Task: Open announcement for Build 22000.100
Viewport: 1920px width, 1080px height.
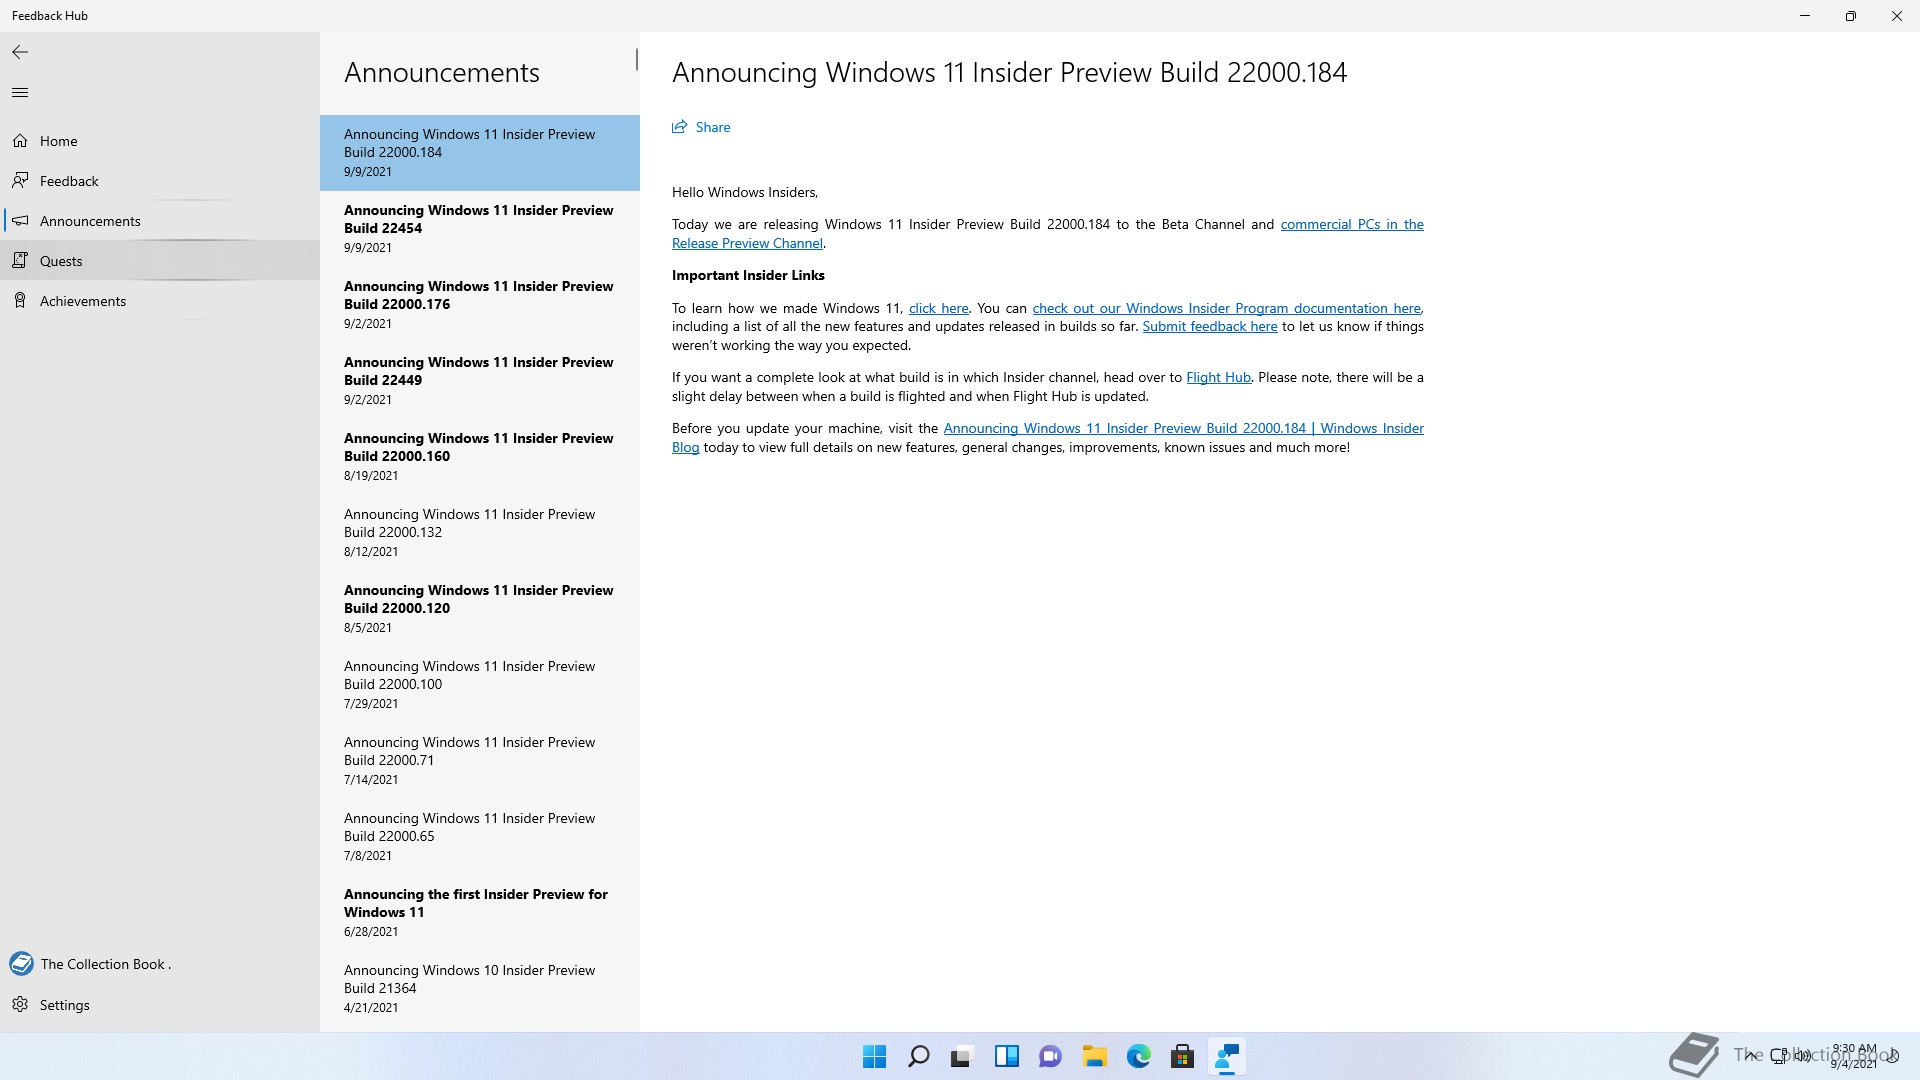Action: [x=480, y=685]
